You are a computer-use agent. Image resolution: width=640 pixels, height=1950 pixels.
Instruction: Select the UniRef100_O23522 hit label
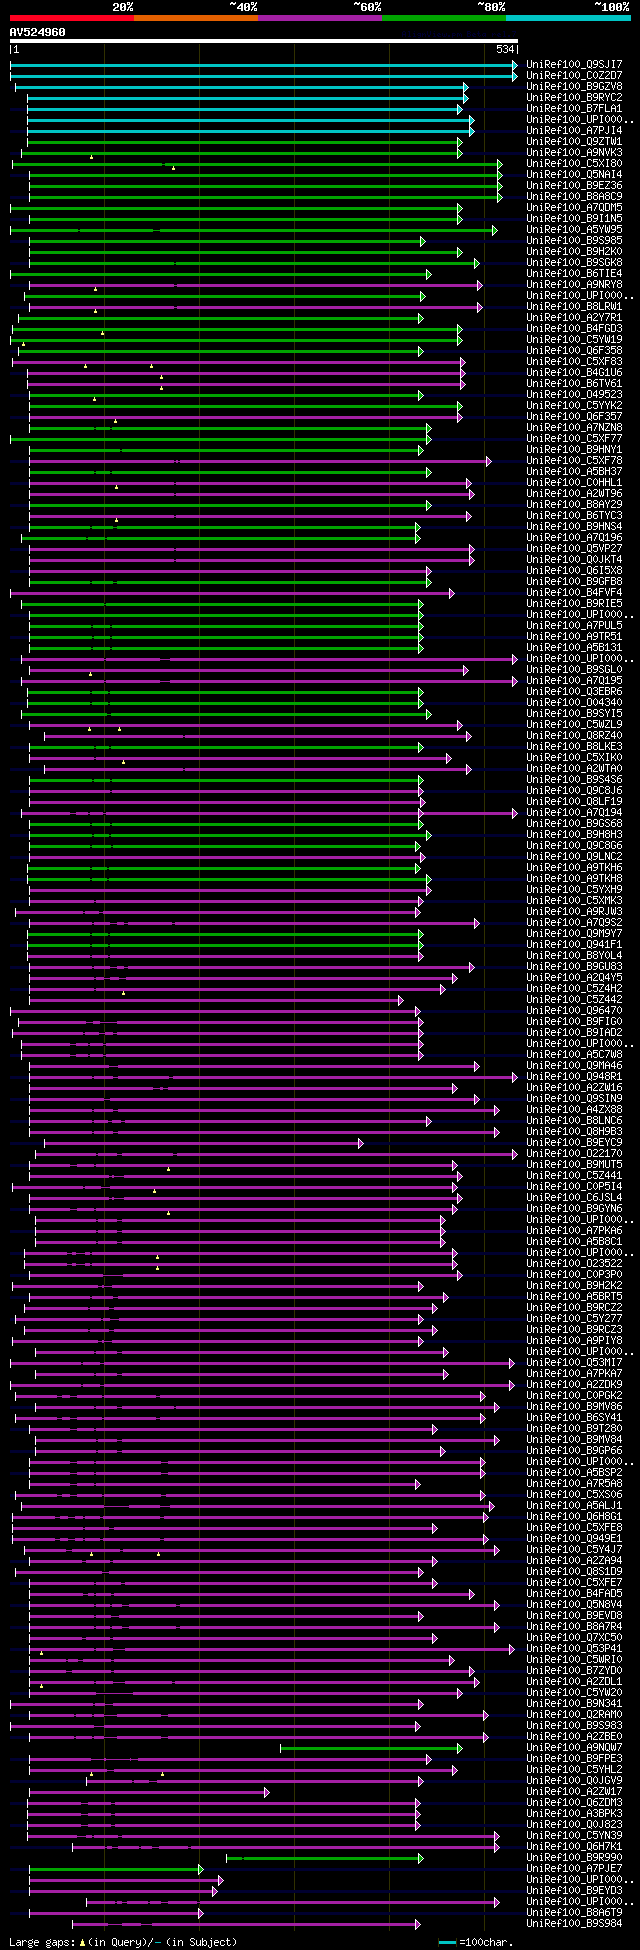pyautogui.click(x=574, y=1264)
